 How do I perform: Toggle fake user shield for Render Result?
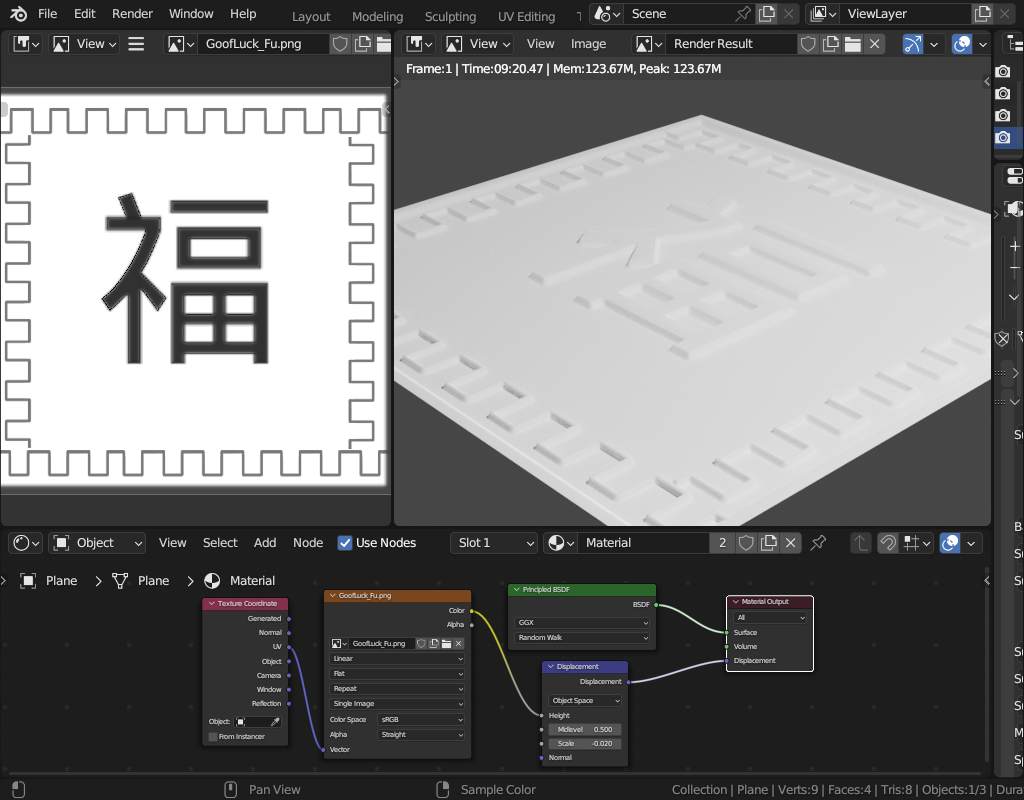tap(808, 44)
